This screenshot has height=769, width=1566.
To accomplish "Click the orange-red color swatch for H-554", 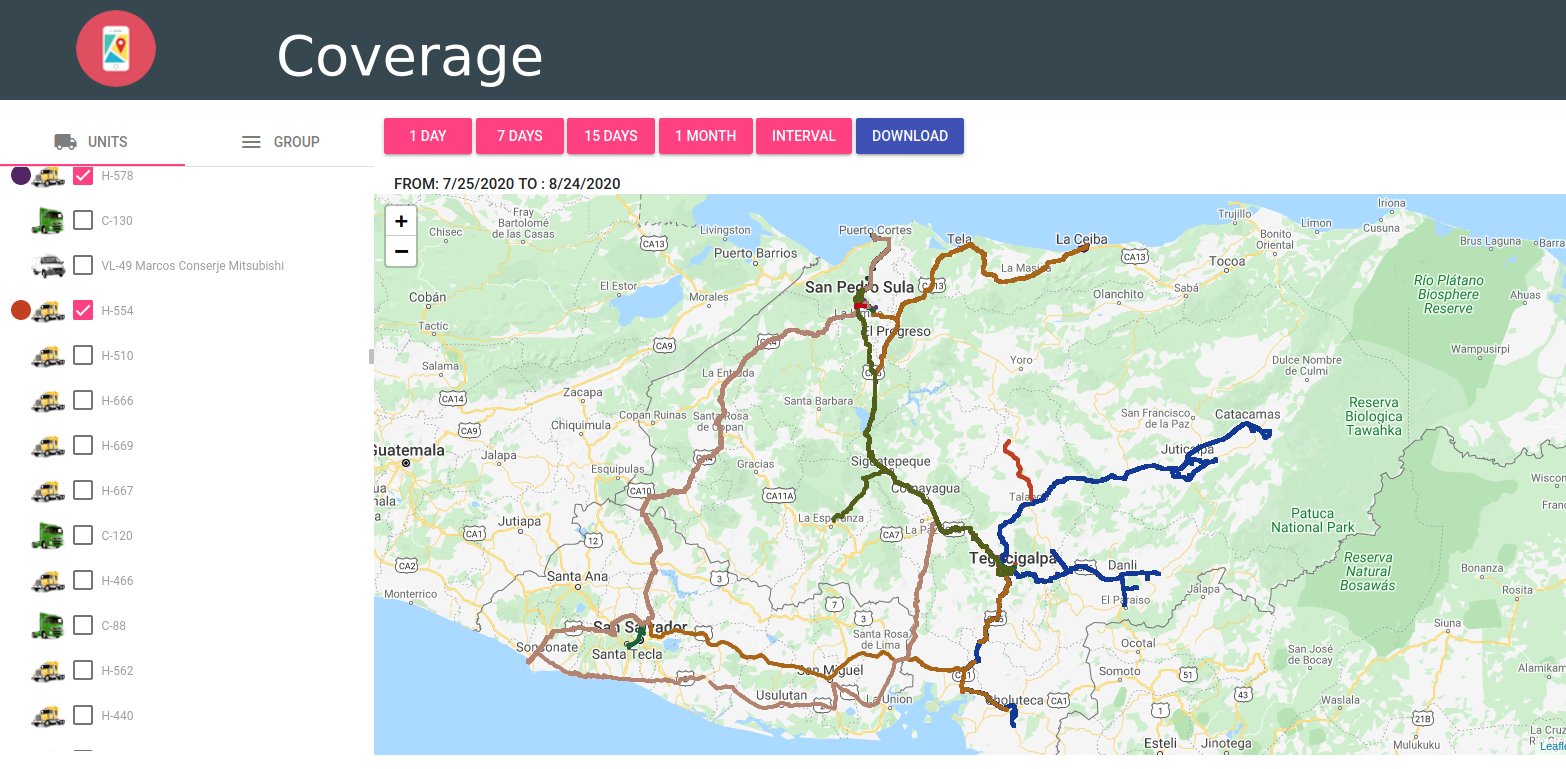I will (20, 310).
